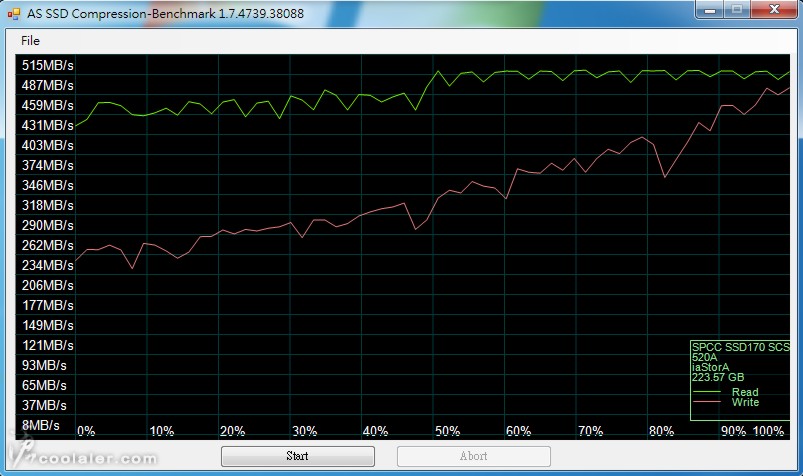The width and height of the screenshot is (803, 476).
Task: Click the 121MB/s axis label
Action: (48, 345)
